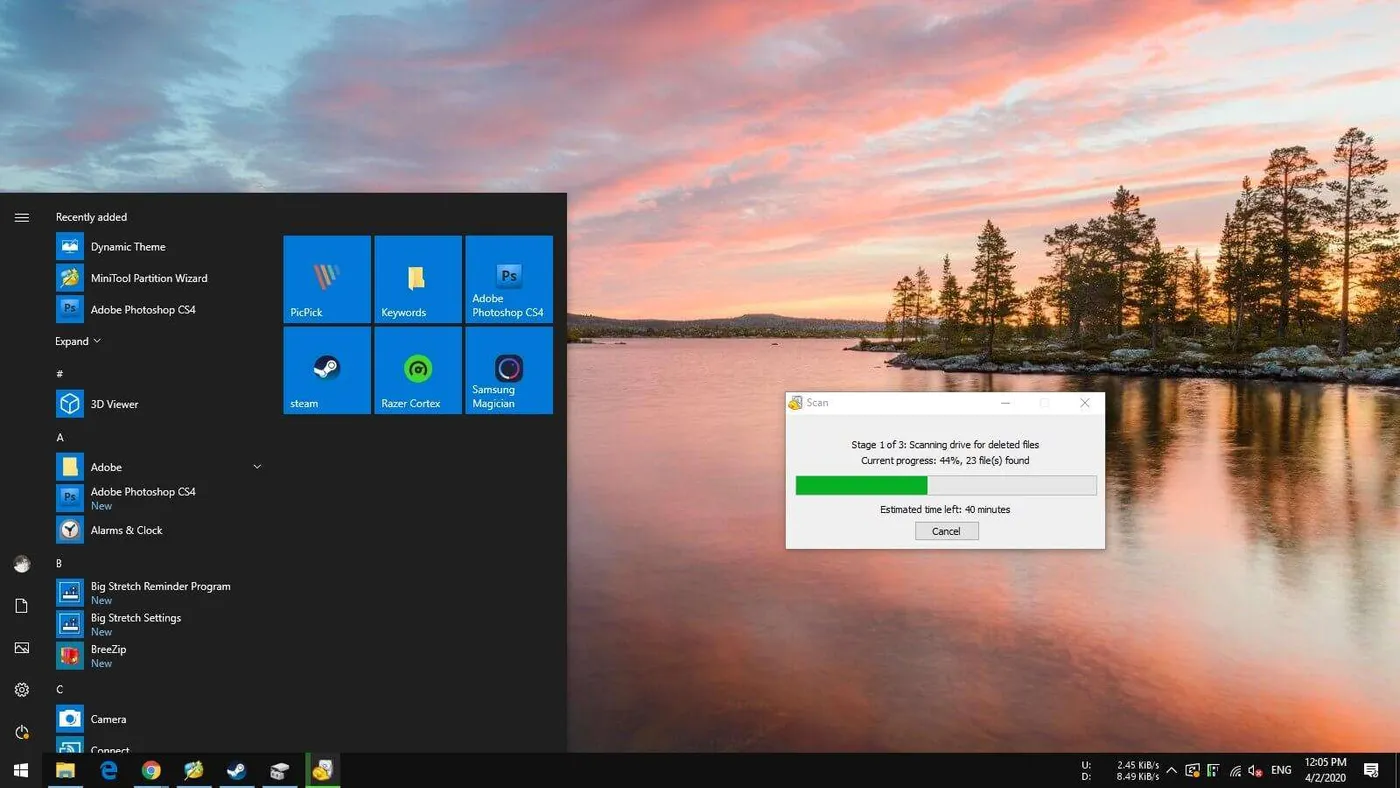Open Google Chrome from the taskbar

click(151, 770)
